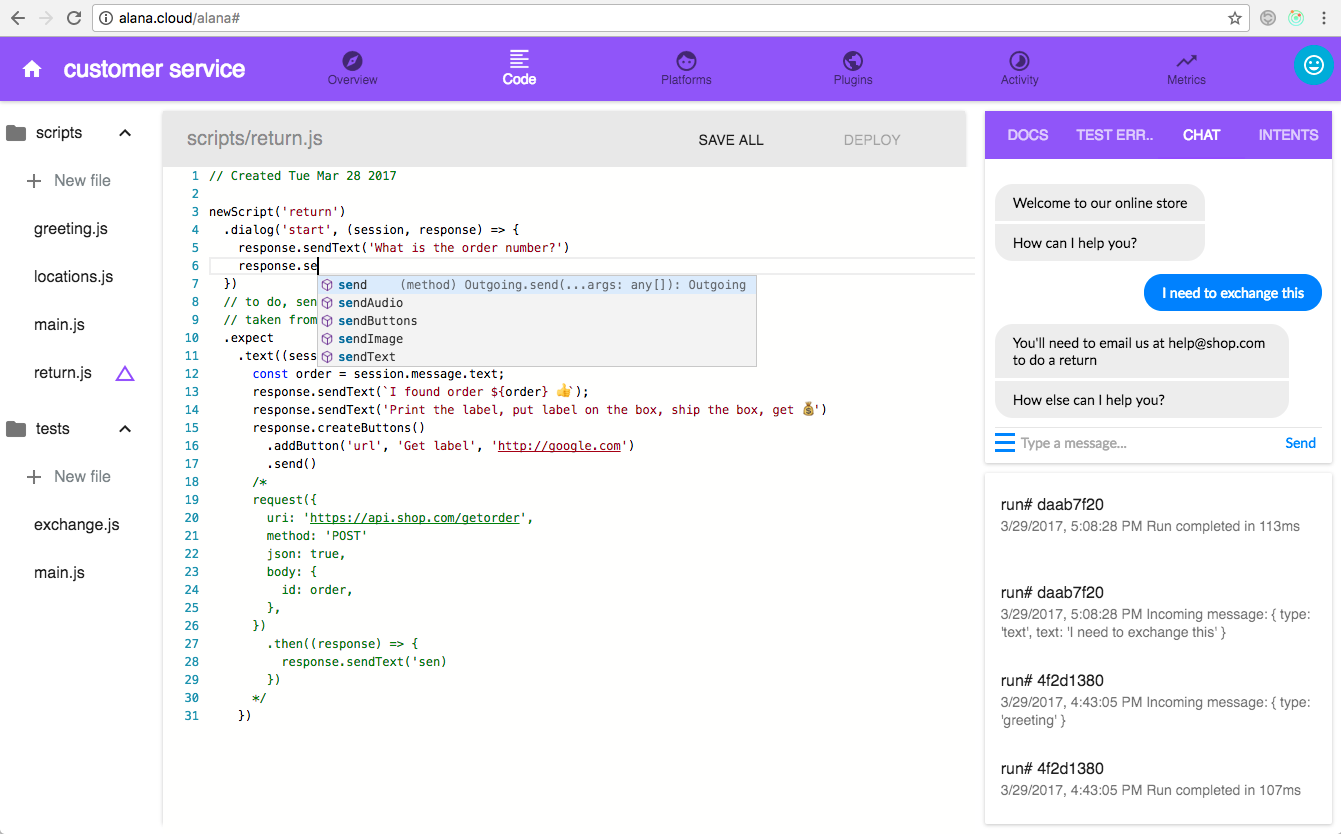Place cursor on code line 6

click(x=590, y=266)
